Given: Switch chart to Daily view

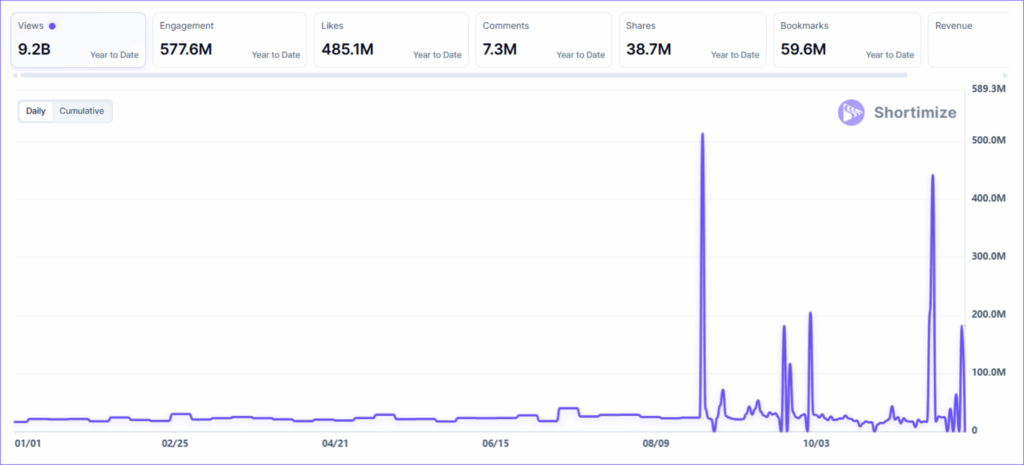Looking at the screenshot, I should coord(35,111).
